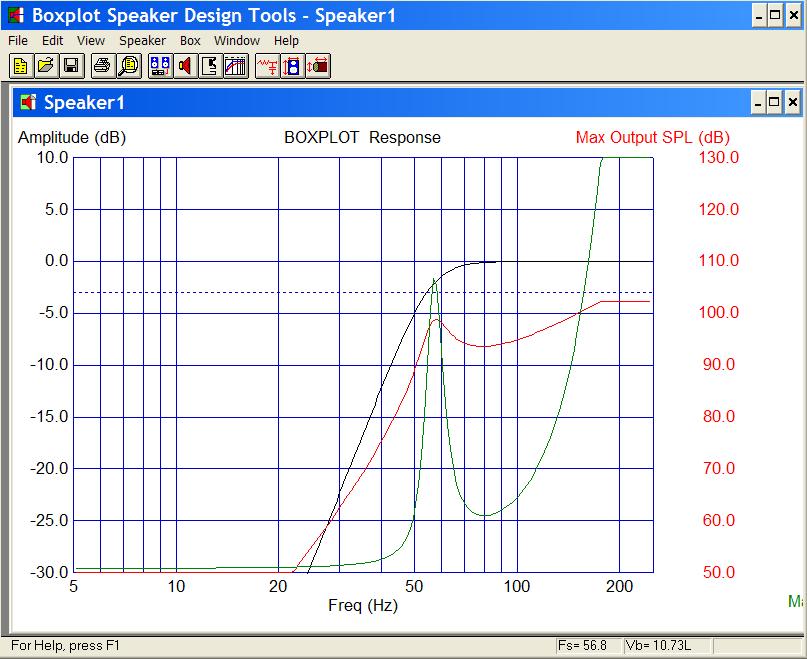Open the Window menu
Image resolution: width=807 pixels, height=659 pixels.
pyautogui.click(x=237, y=40)
